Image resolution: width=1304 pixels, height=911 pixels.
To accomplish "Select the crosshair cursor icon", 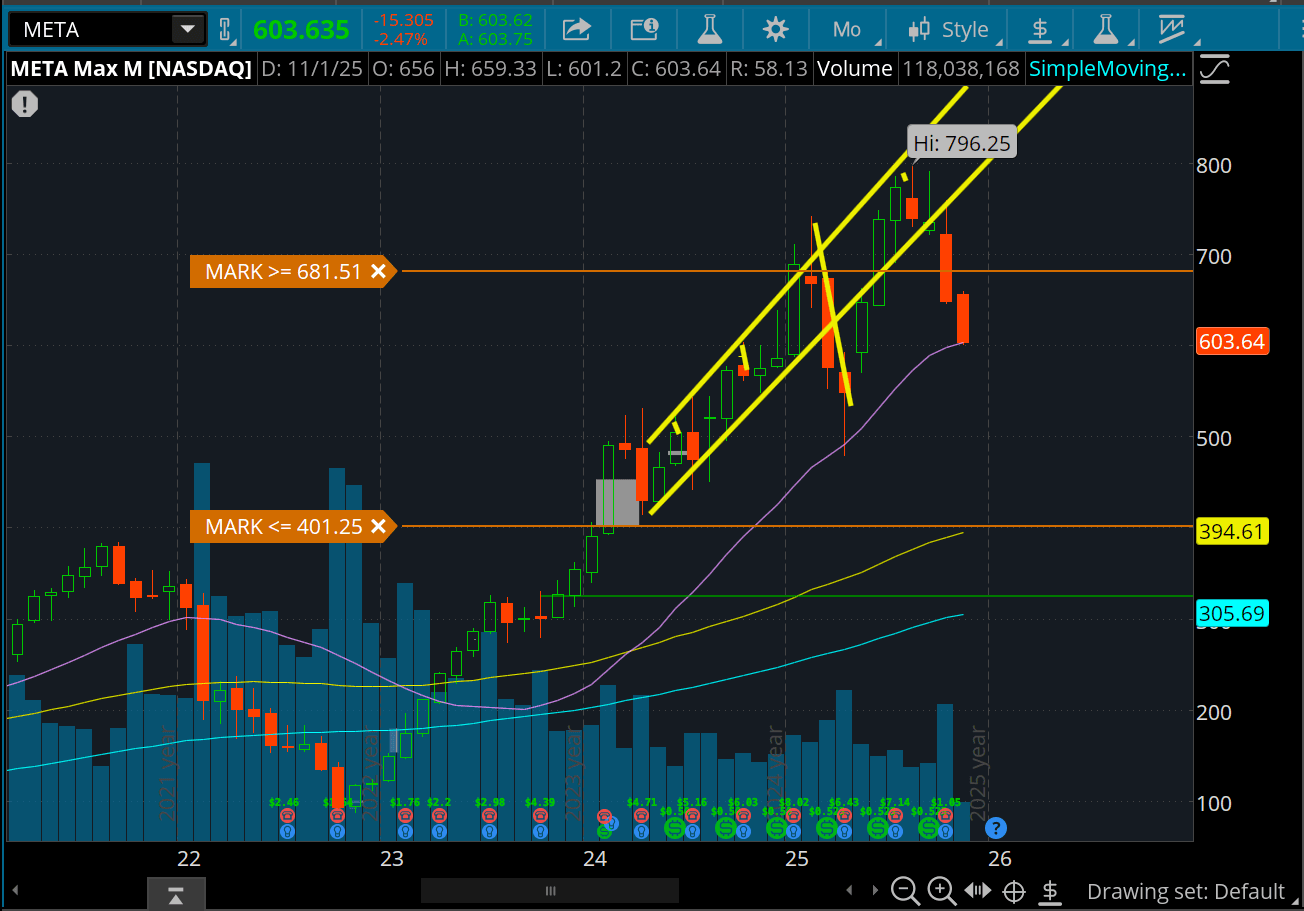I will point(1014,891).
